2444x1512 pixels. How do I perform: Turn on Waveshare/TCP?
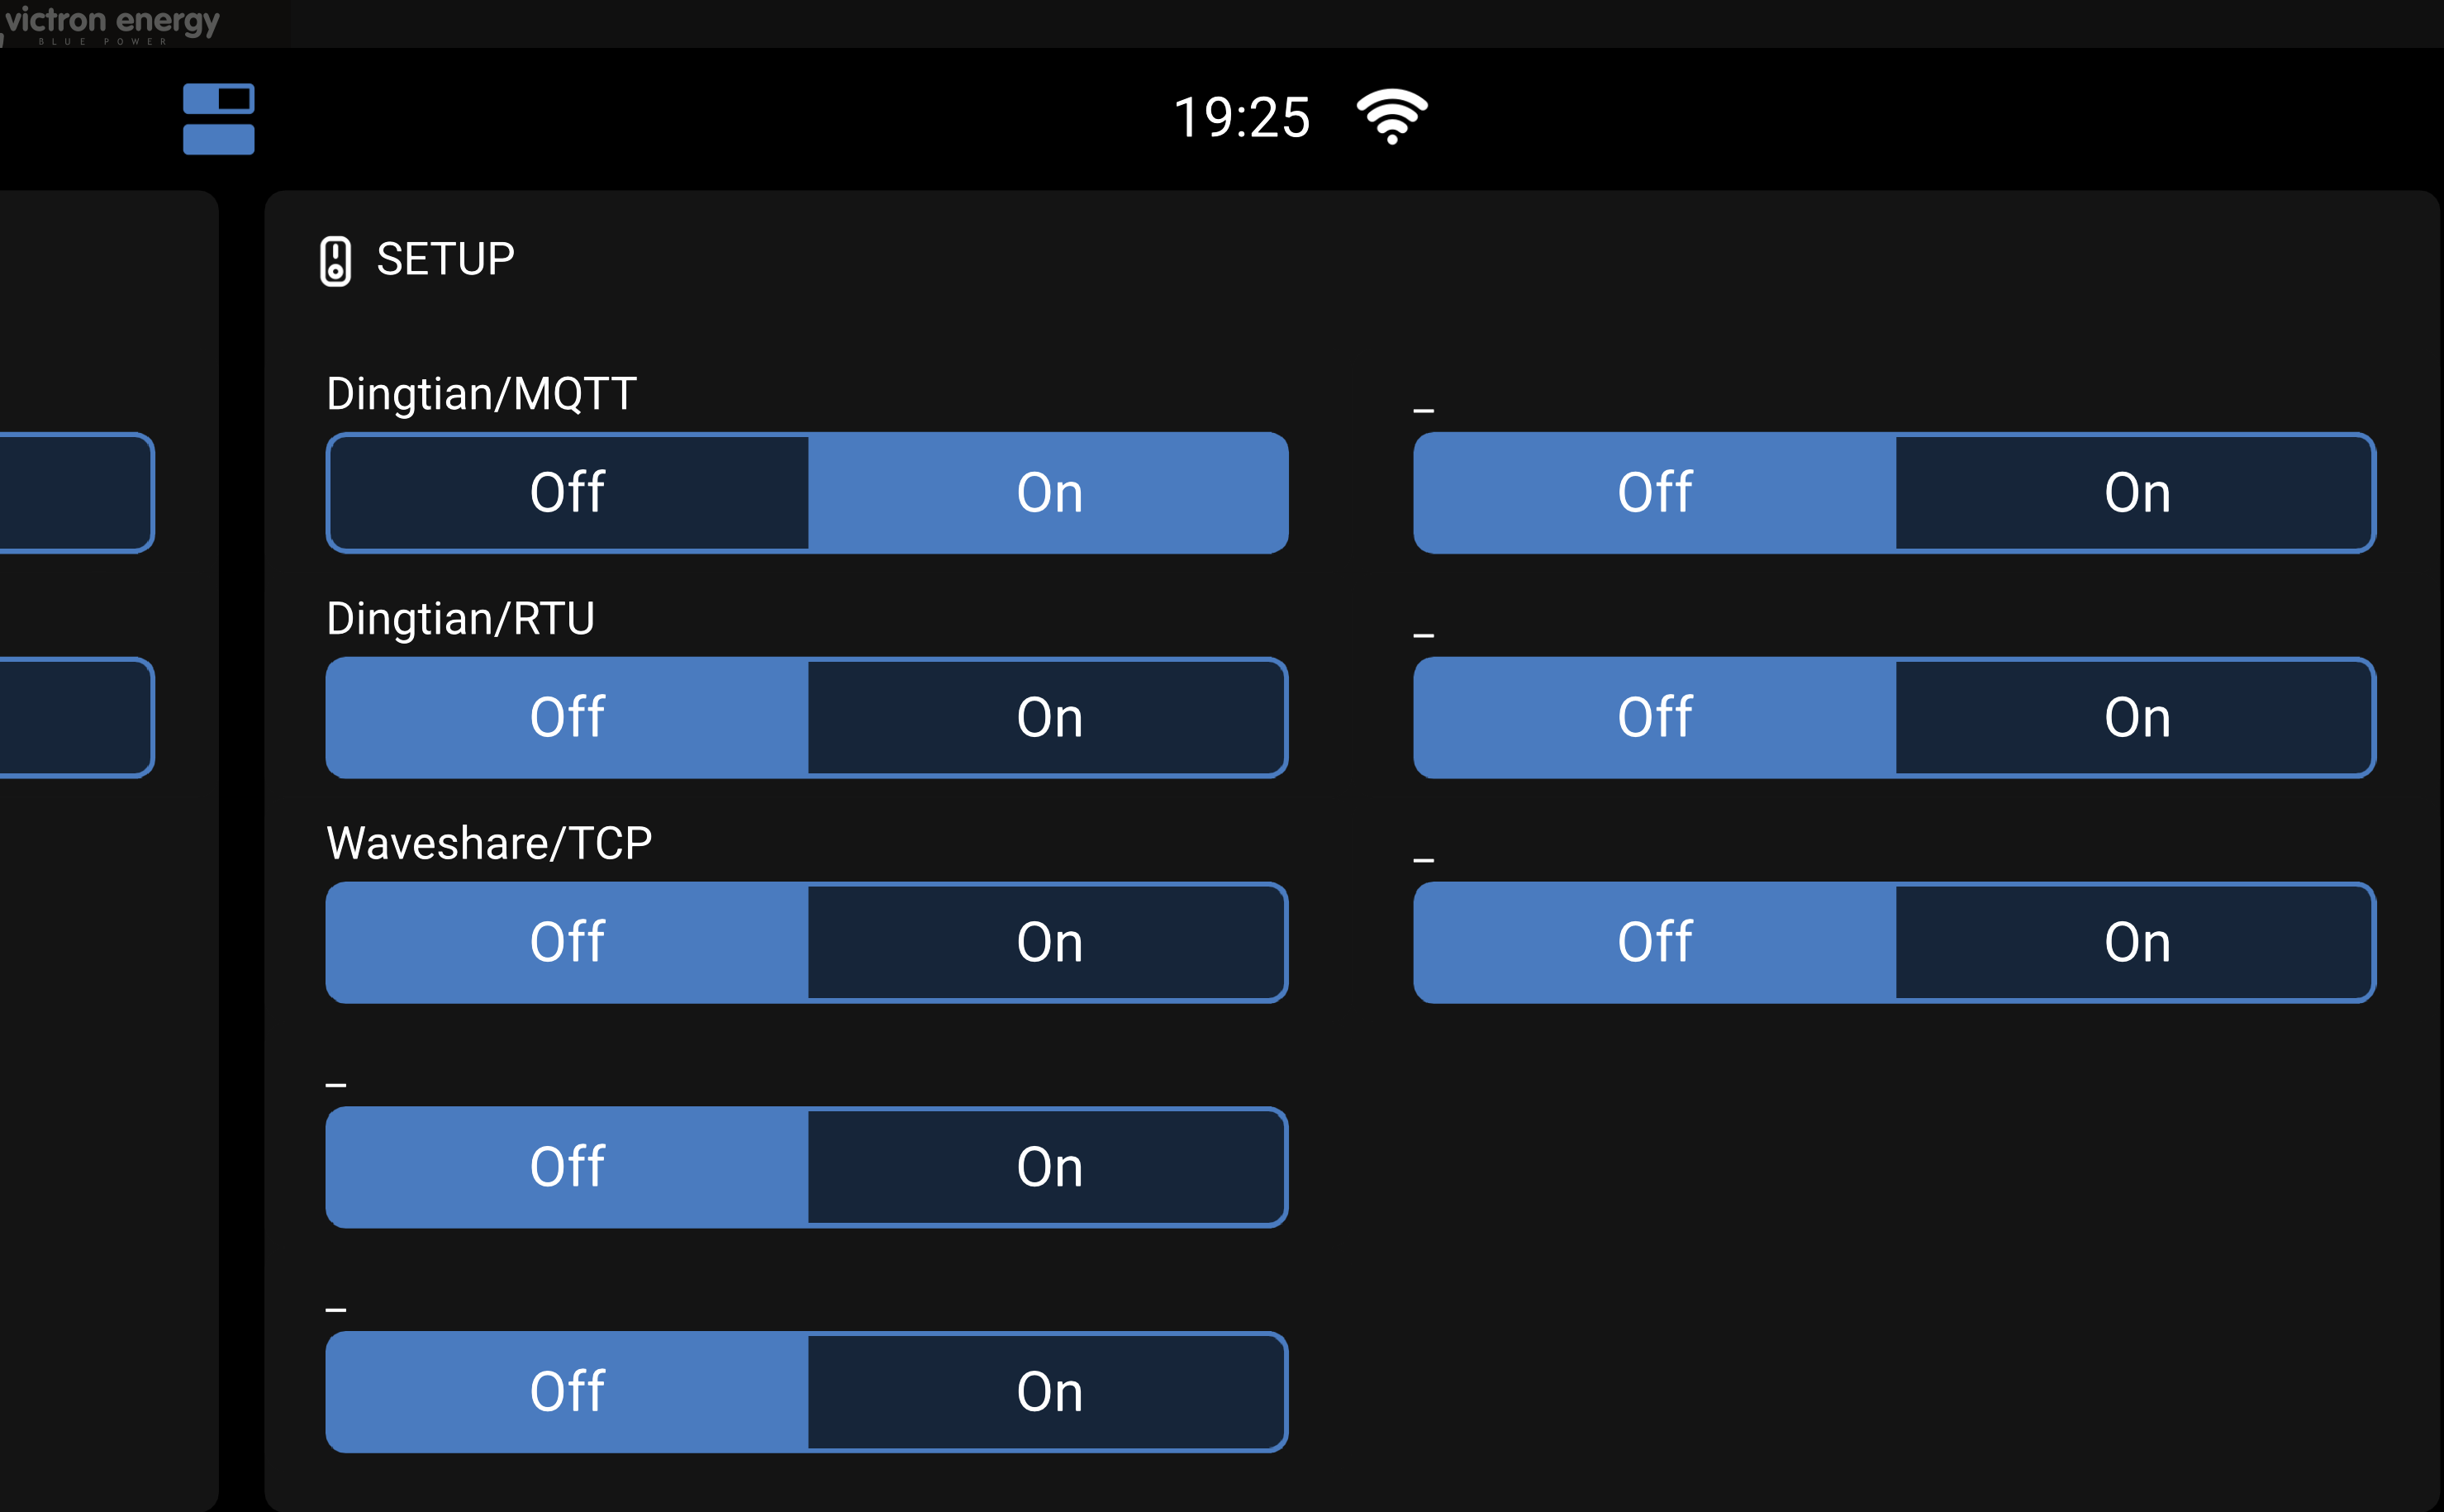pyautogui.click(x=1048, y=943)
